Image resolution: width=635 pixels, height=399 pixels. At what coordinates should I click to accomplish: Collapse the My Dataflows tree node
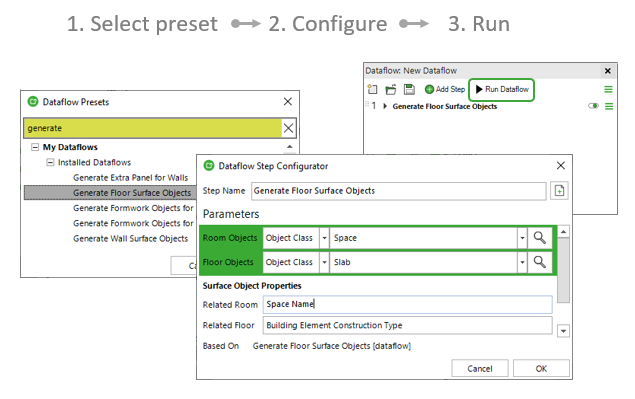point(35,147)
